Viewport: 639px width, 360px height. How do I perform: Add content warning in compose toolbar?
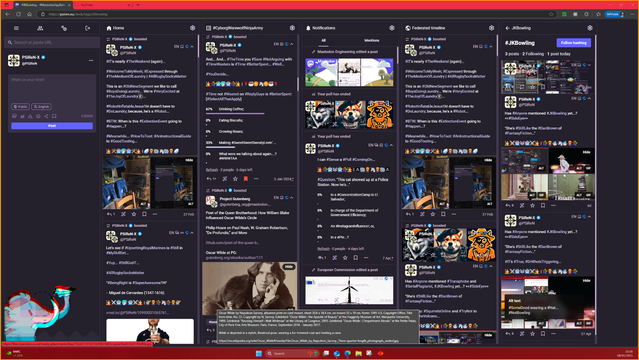(x=30, y=116)
